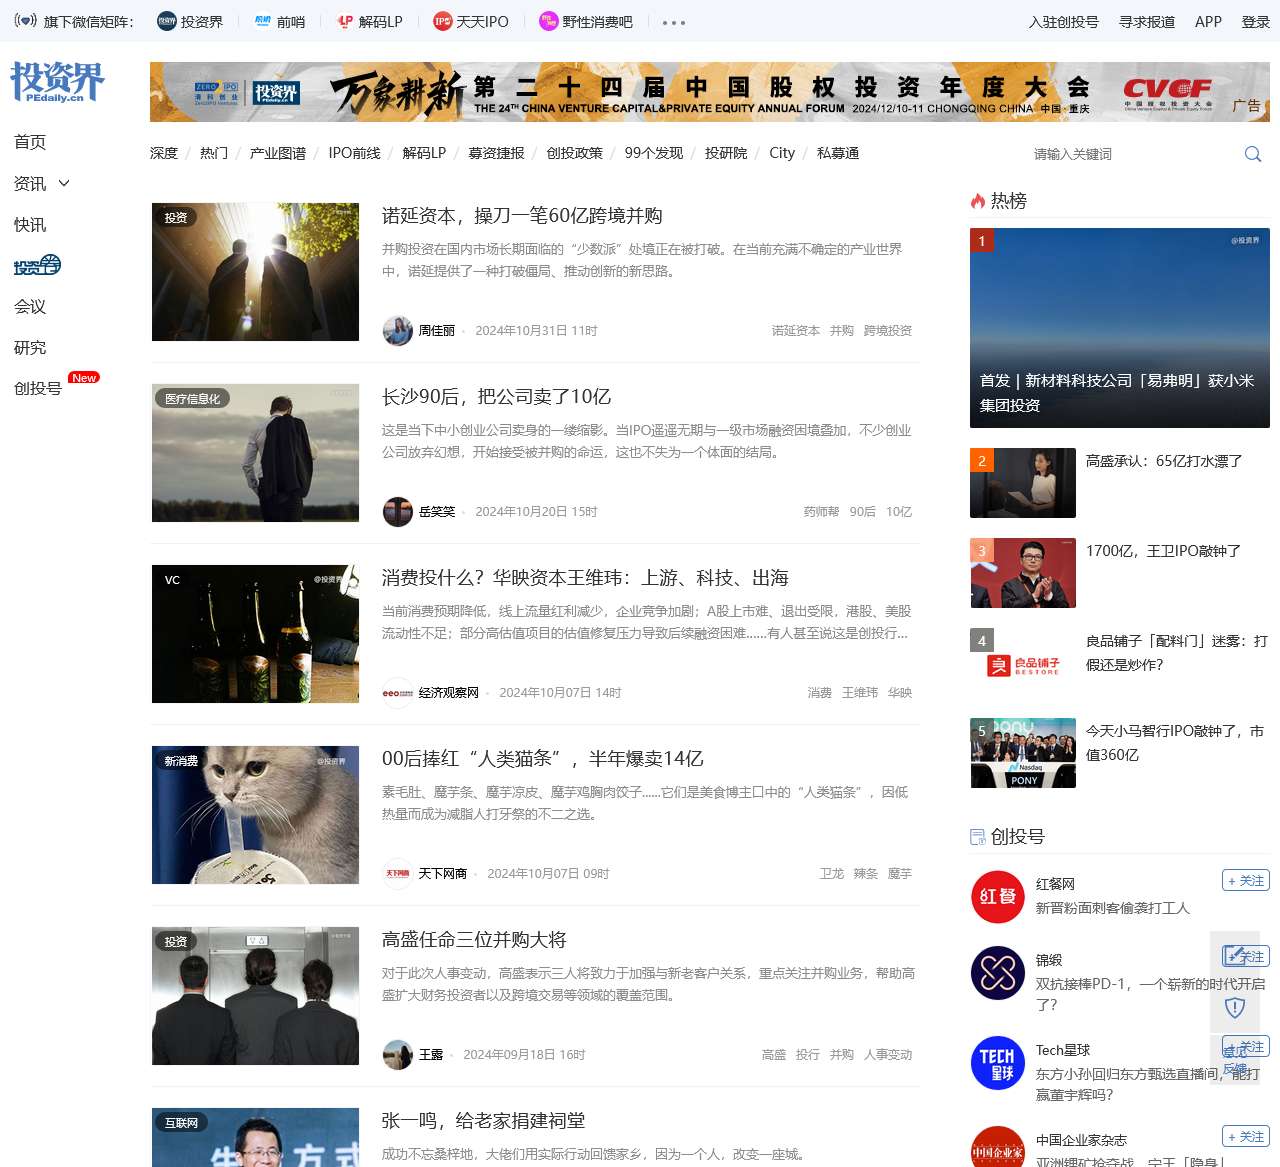Open article 诺延资本，操刀一笔60亿跨境并购
The height and width of the screenshot is (1167, 1280).
pyautogui.click(x=522, y=216)
